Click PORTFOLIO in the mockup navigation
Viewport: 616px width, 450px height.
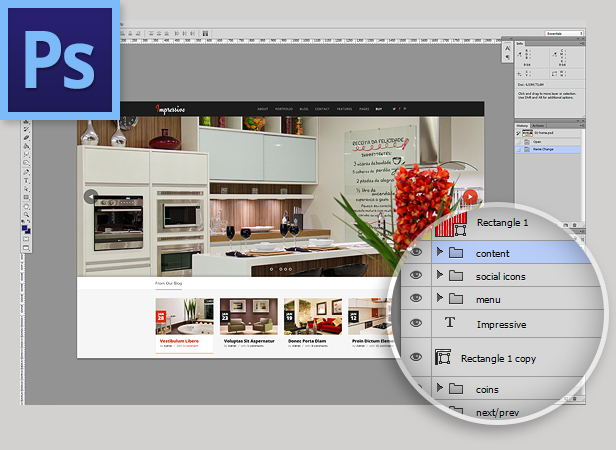[x=284, y=109]
